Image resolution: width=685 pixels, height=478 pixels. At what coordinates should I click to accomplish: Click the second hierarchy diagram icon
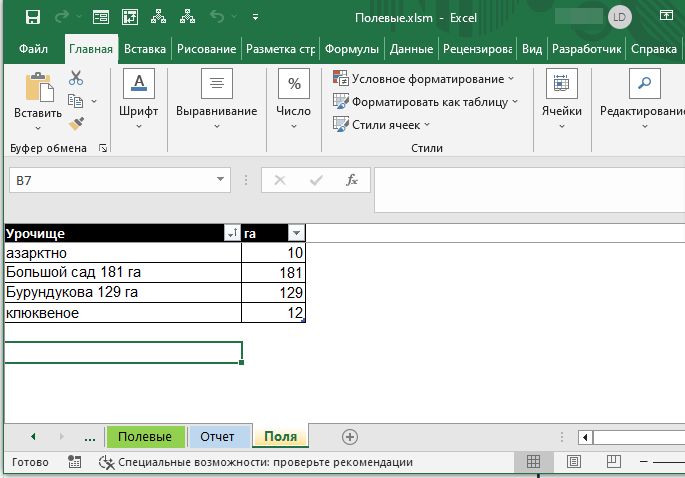tap(187, 17)
